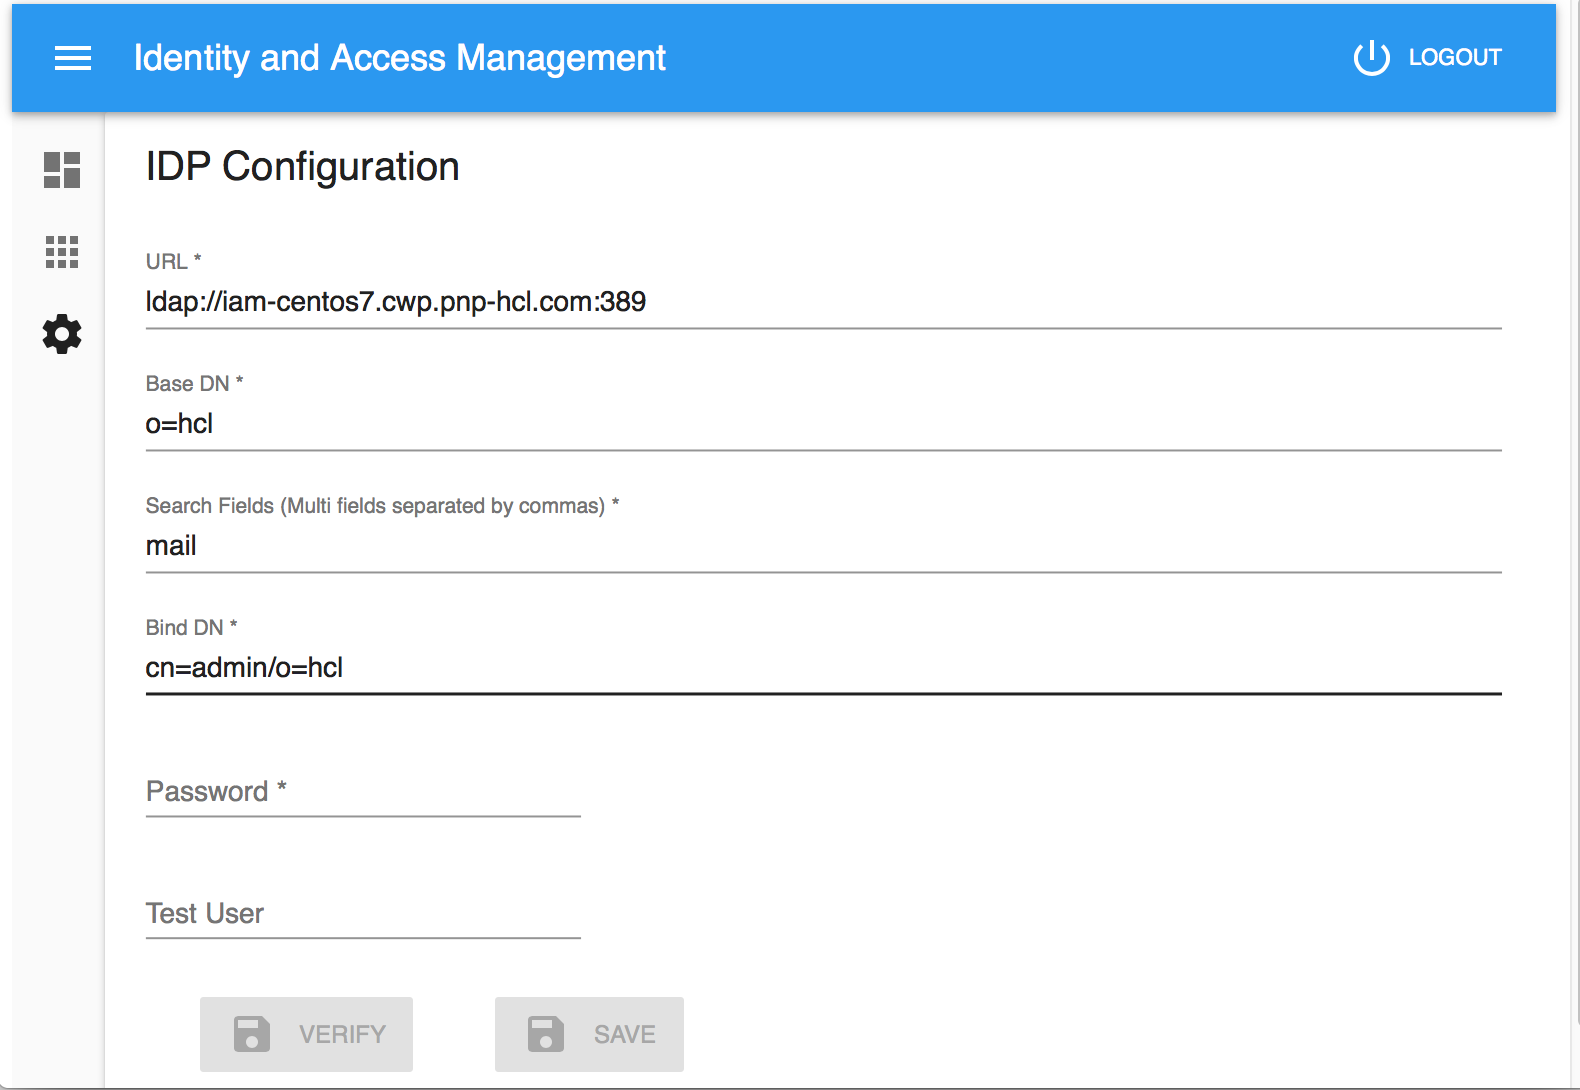
Task: Open the hamburger navigation menu
Action: click(x=73, y=58)
